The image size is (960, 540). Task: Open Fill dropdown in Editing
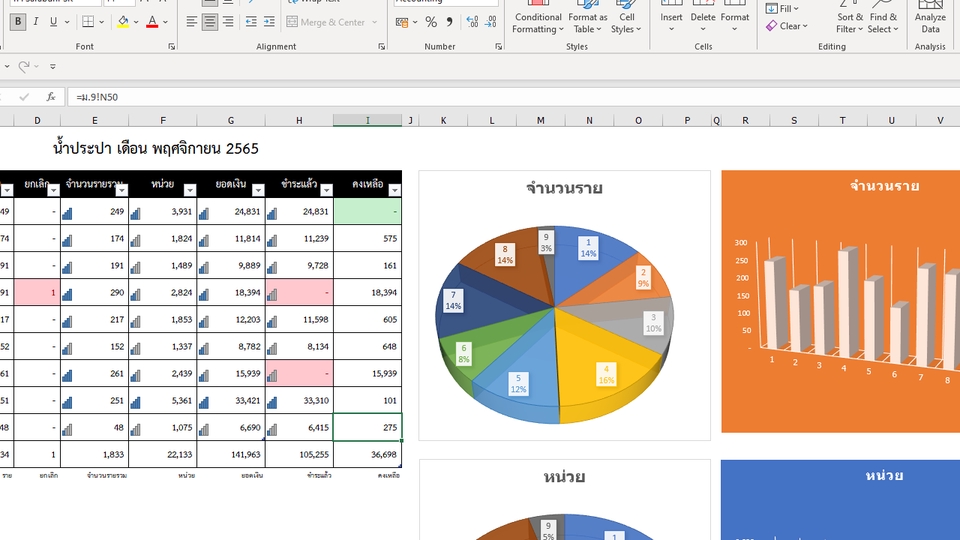(x=782, y=9)
